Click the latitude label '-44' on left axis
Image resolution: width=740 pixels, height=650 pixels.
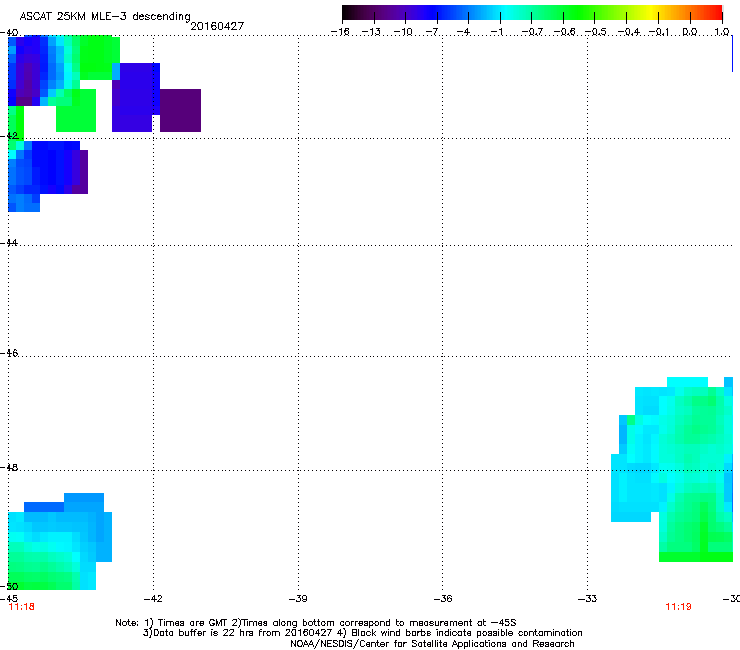point(9,243)
